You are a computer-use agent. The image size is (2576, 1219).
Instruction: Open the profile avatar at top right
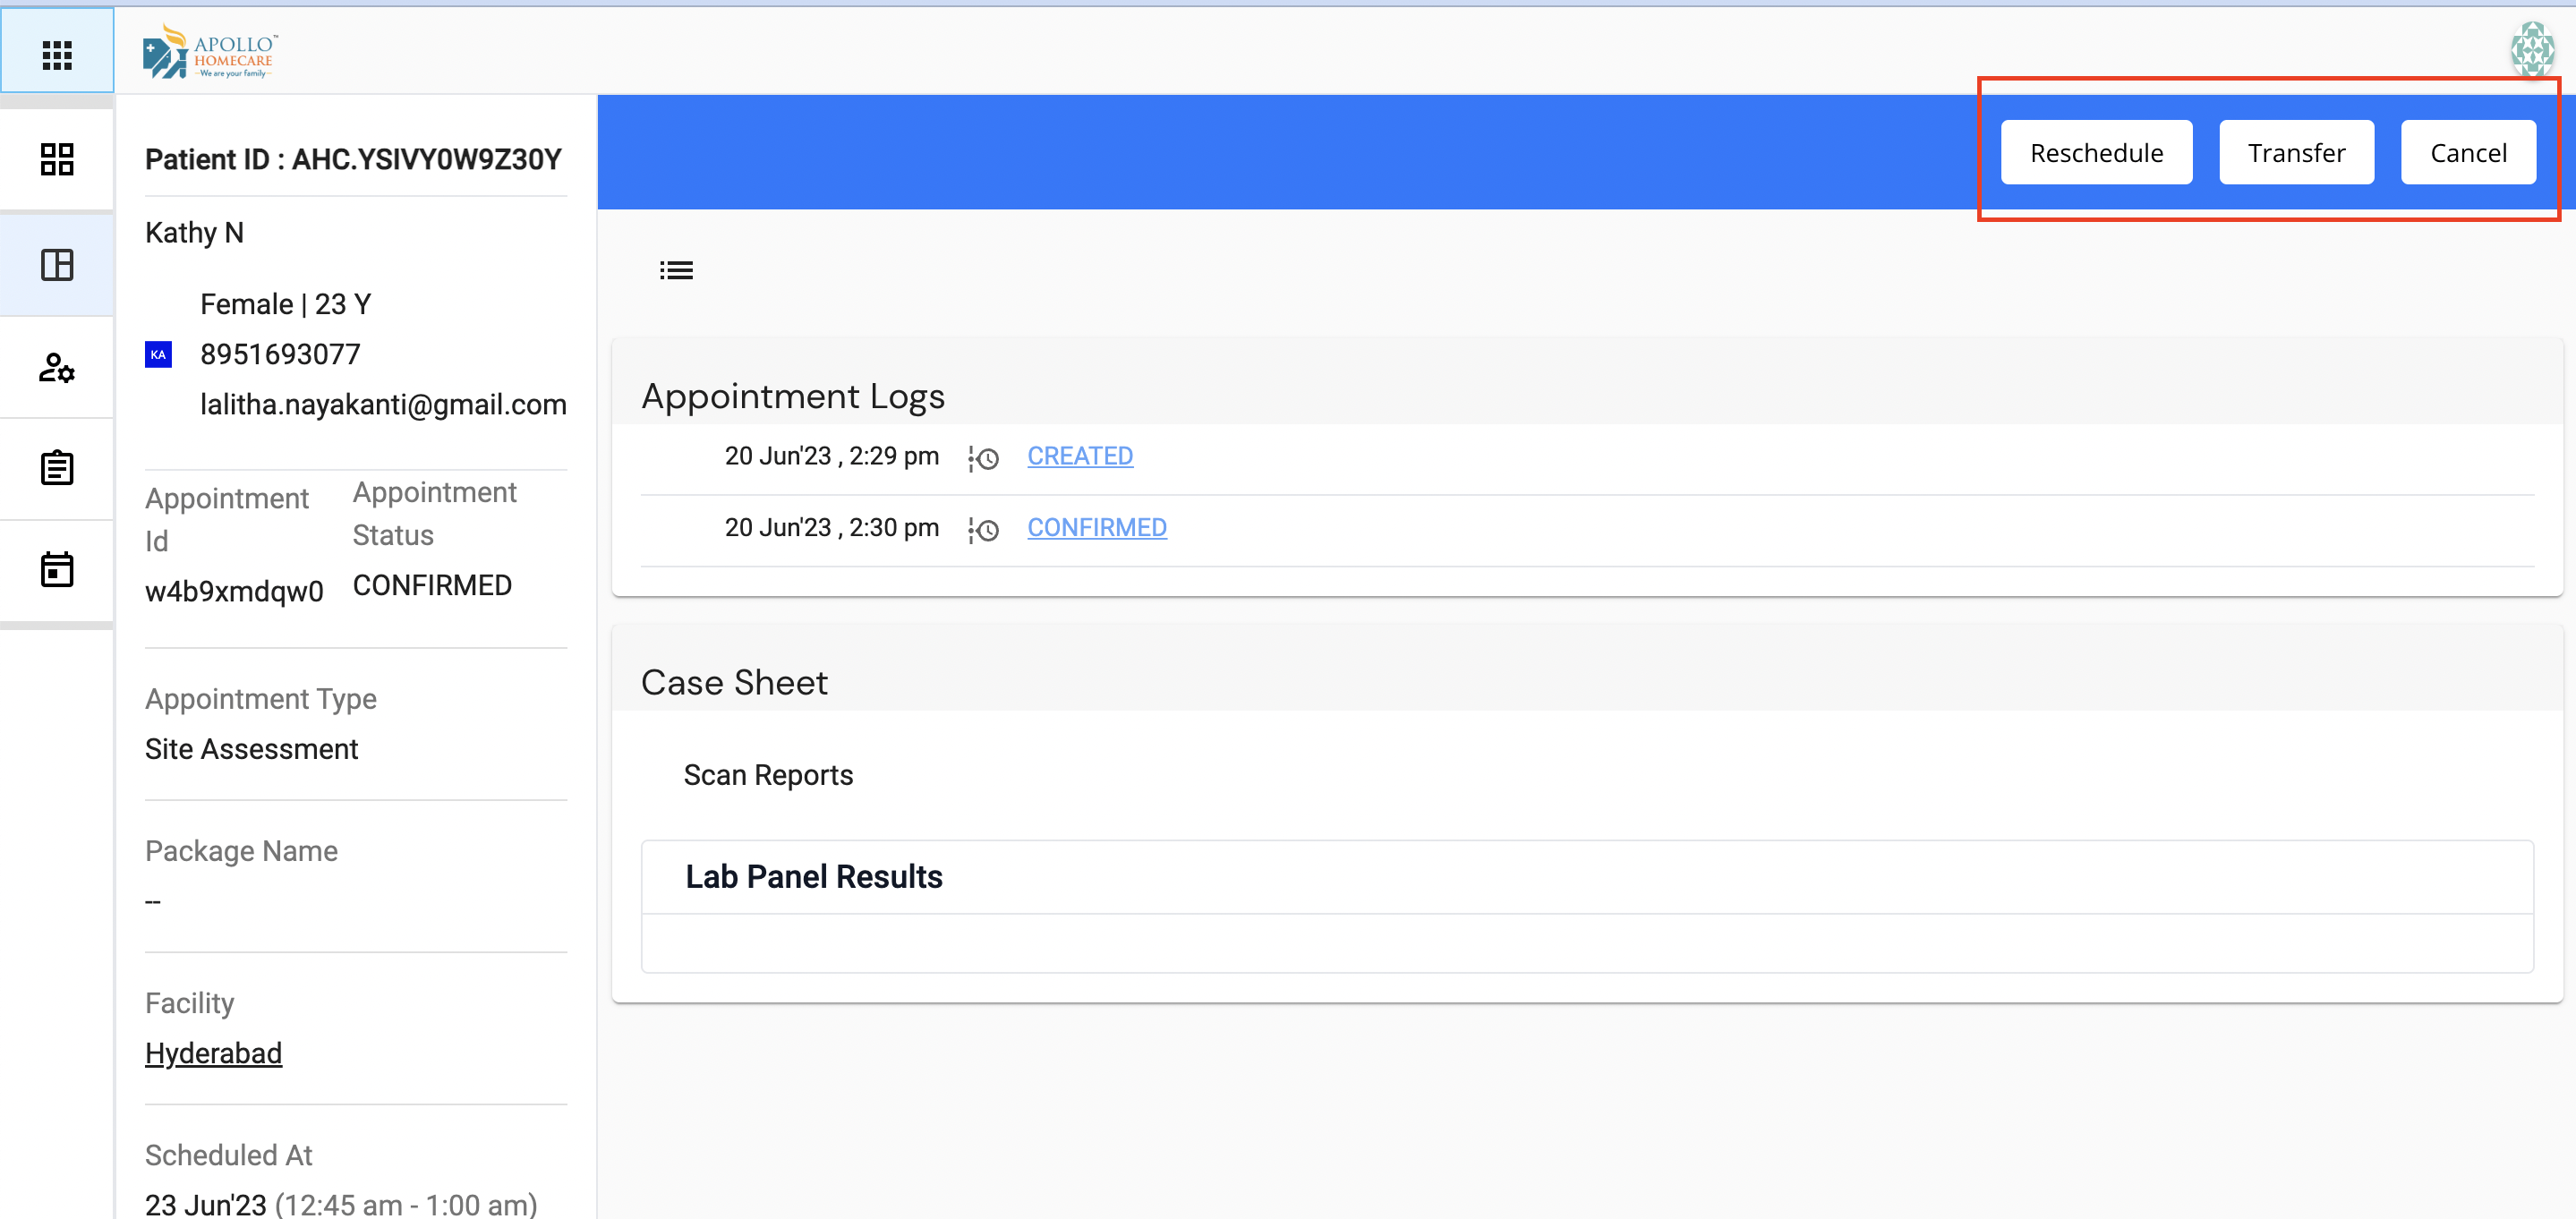coord(2533,49)
